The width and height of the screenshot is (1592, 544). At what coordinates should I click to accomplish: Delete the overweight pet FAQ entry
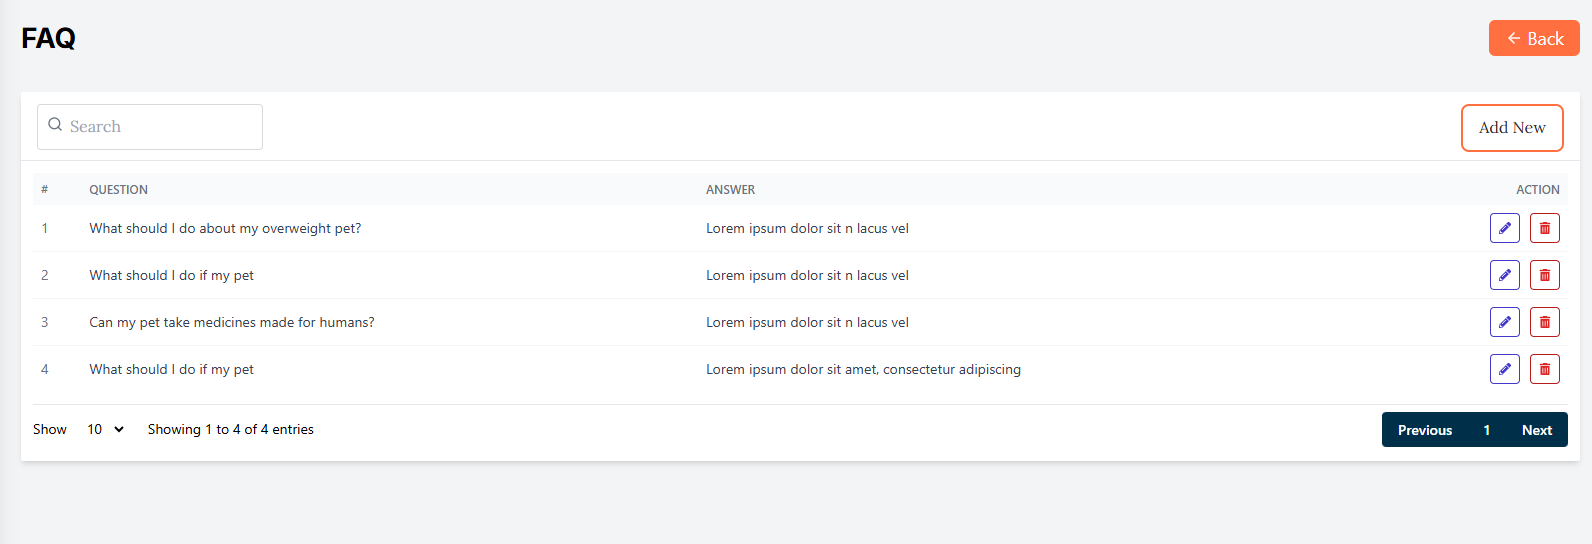1544,228
